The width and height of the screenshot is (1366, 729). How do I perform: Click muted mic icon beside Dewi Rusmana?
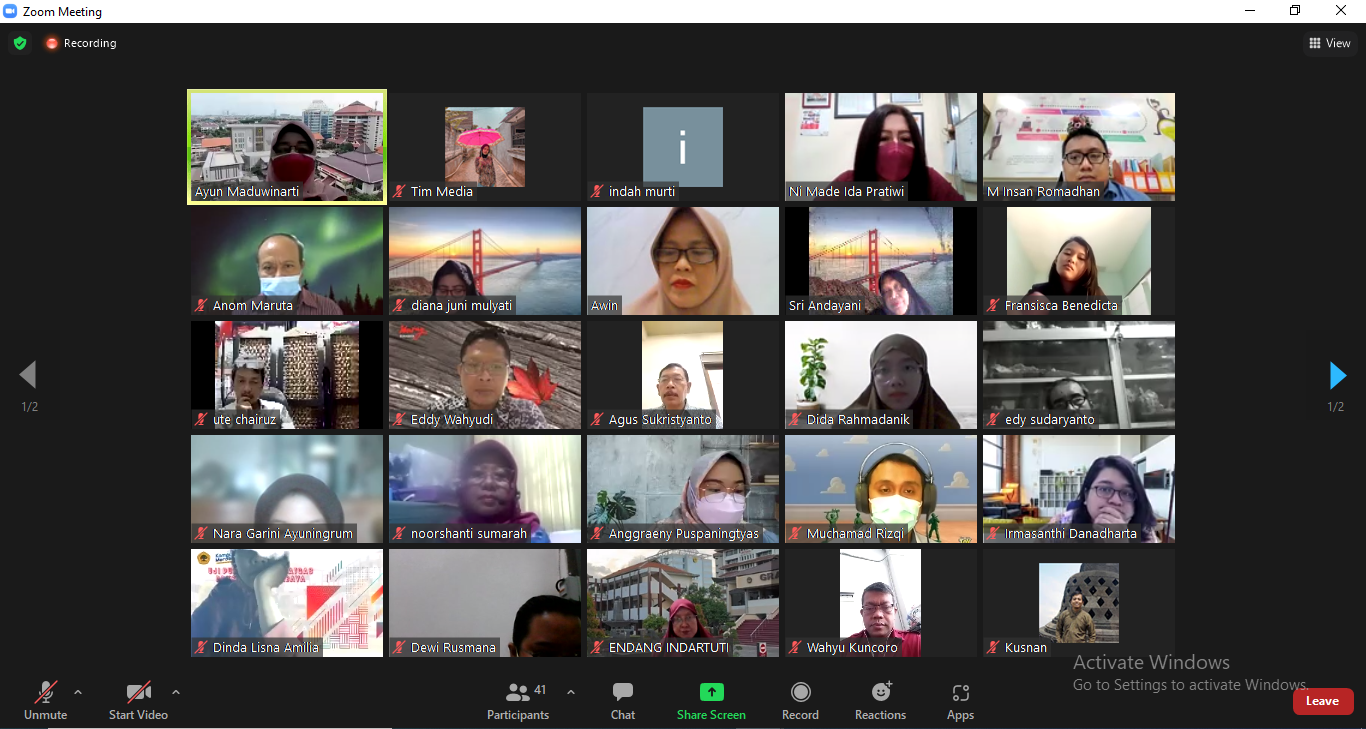[x=400, y=647]
